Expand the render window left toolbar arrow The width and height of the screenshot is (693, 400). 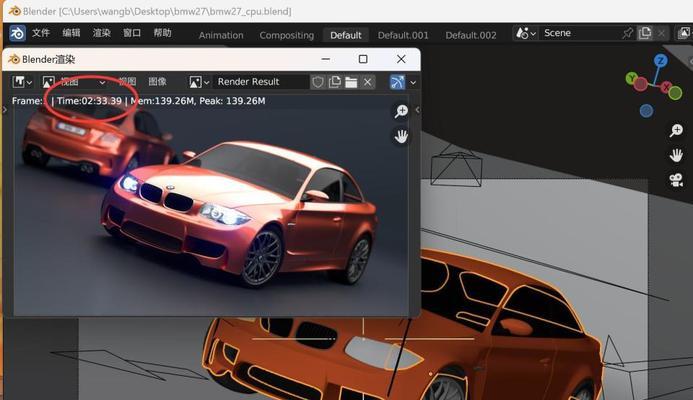click(x=5, y=109)
